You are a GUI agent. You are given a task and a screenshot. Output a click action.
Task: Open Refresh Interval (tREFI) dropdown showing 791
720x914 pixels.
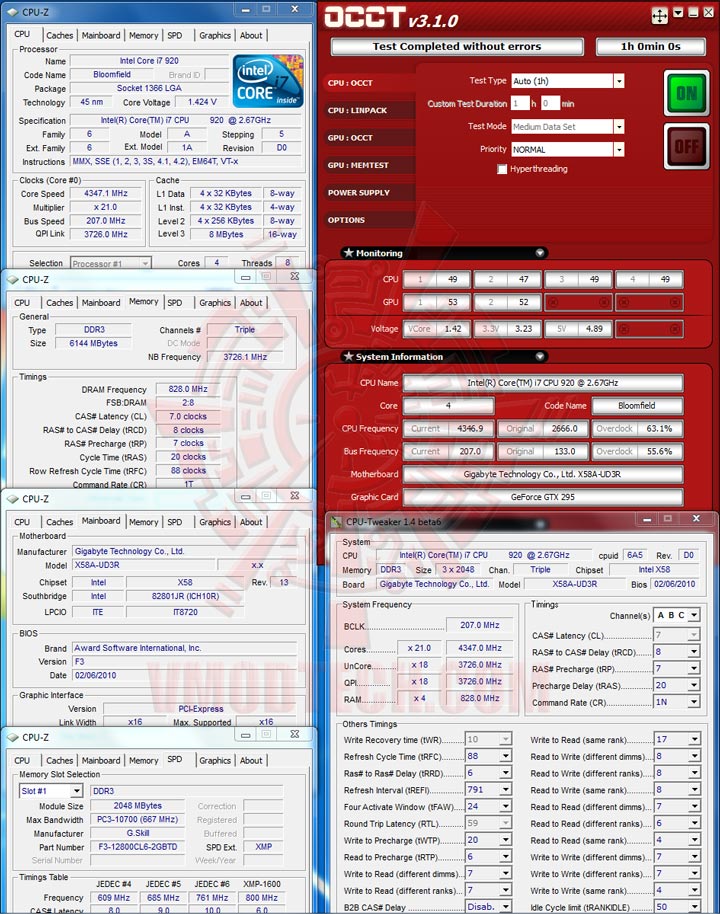(506, 790)
